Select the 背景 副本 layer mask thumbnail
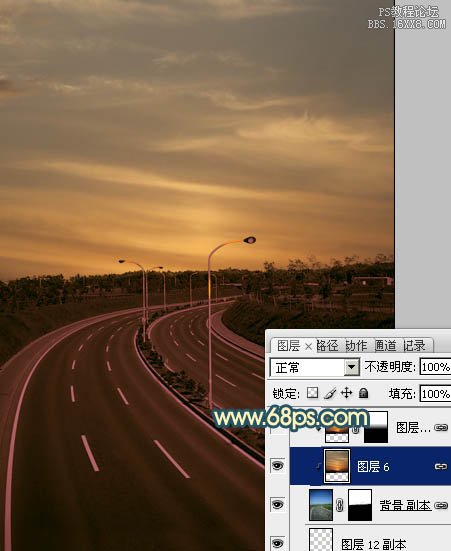This screenshot has height=551, width=451. coord(360,505)
